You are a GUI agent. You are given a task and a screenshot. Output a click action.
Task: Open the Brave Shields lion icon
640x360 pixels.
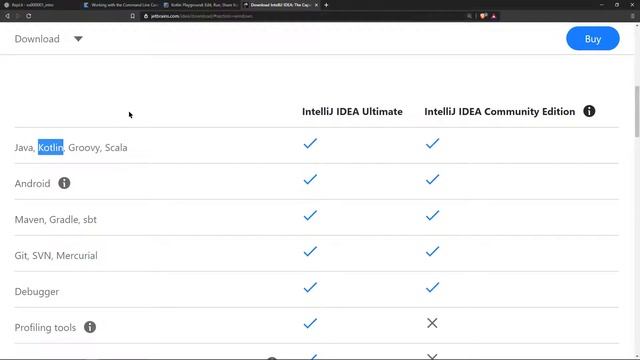tap(484, 16)
